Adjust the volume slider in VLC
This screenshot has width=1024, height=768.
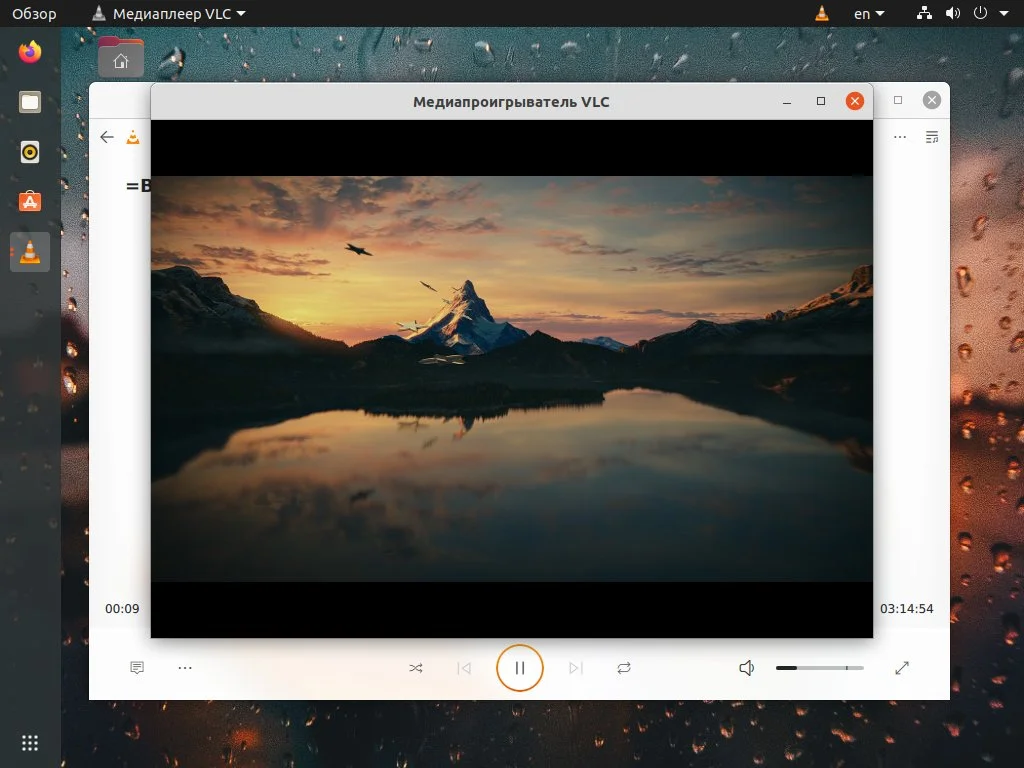(818, 667)
